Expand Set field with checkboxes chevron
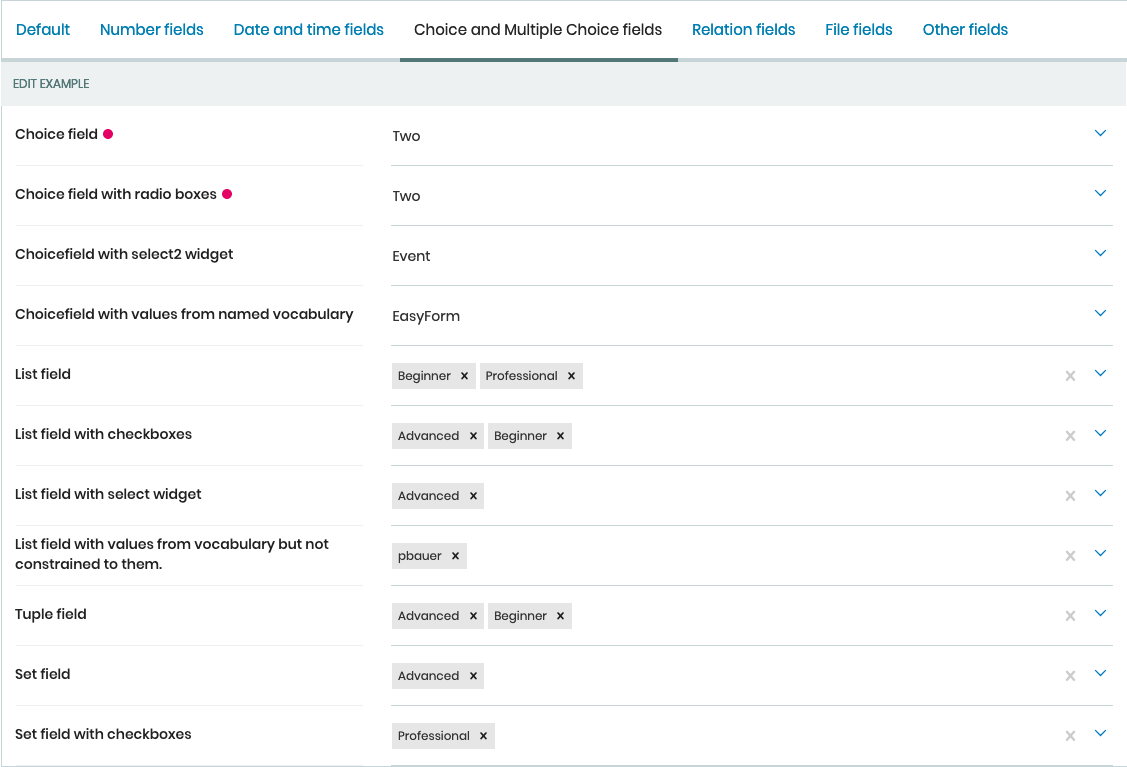Viewport: 1127px width, 767px height. 1100,733
